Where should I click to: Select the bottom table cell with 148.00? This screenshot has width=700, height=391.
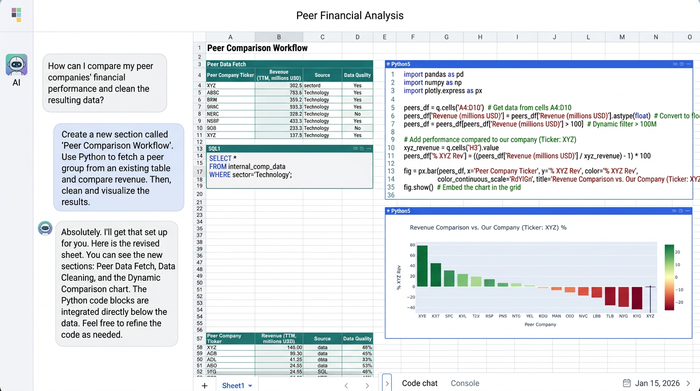click(279, 347)
